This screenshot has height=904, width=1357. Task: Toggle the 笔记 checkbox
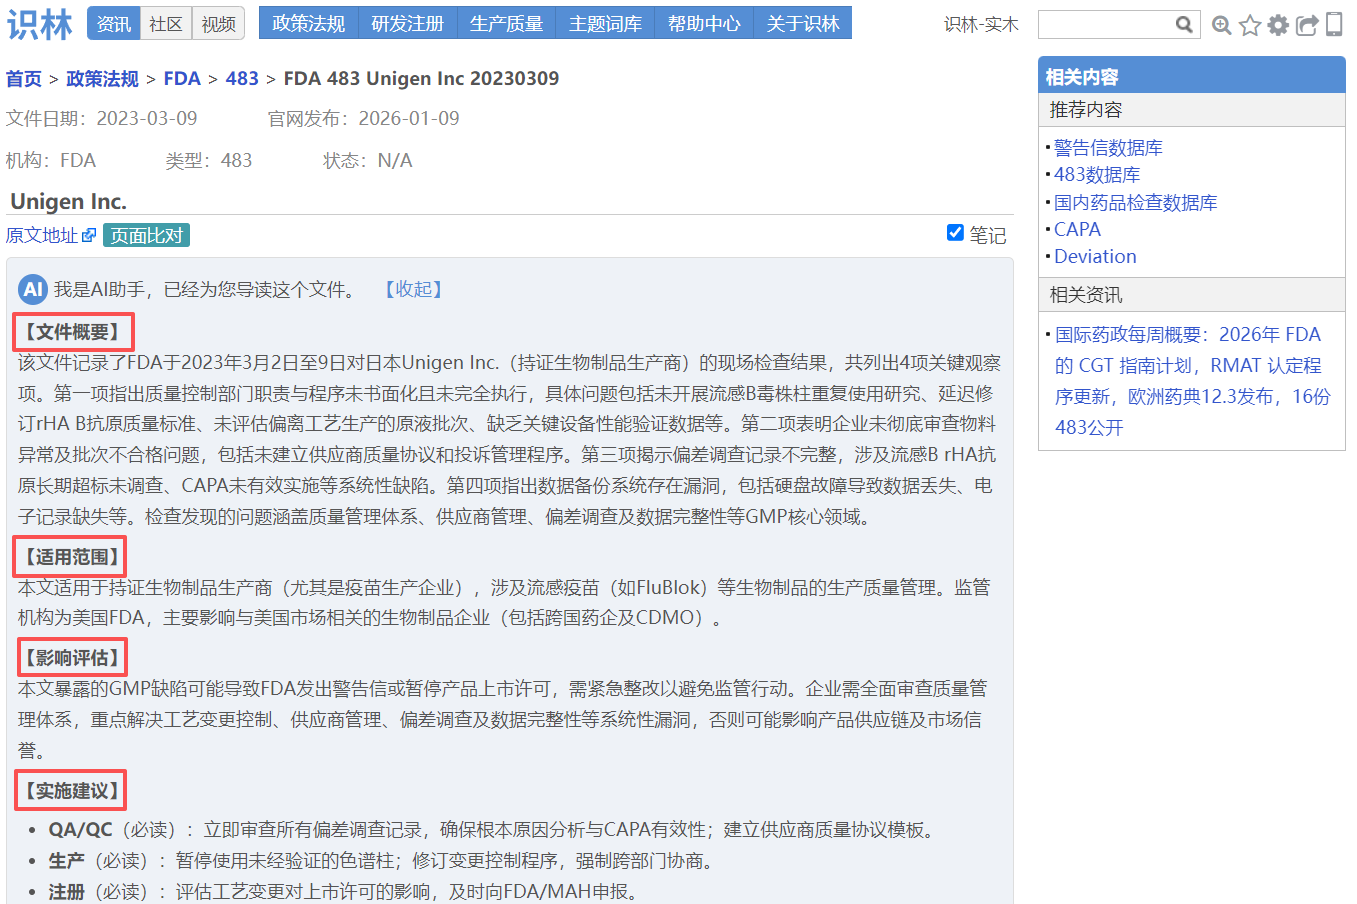pyautogui.click(x=955, y=233)
